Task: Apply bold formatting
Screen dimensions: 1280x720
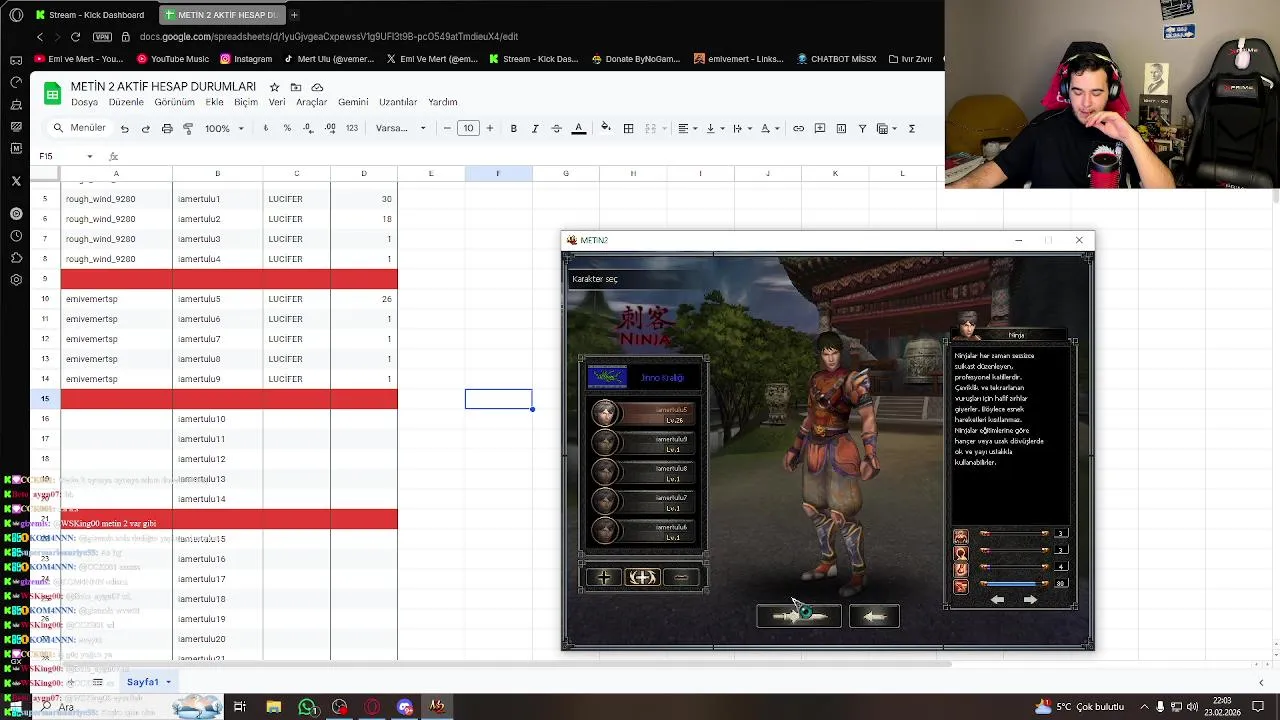Action: coord(513,128)
